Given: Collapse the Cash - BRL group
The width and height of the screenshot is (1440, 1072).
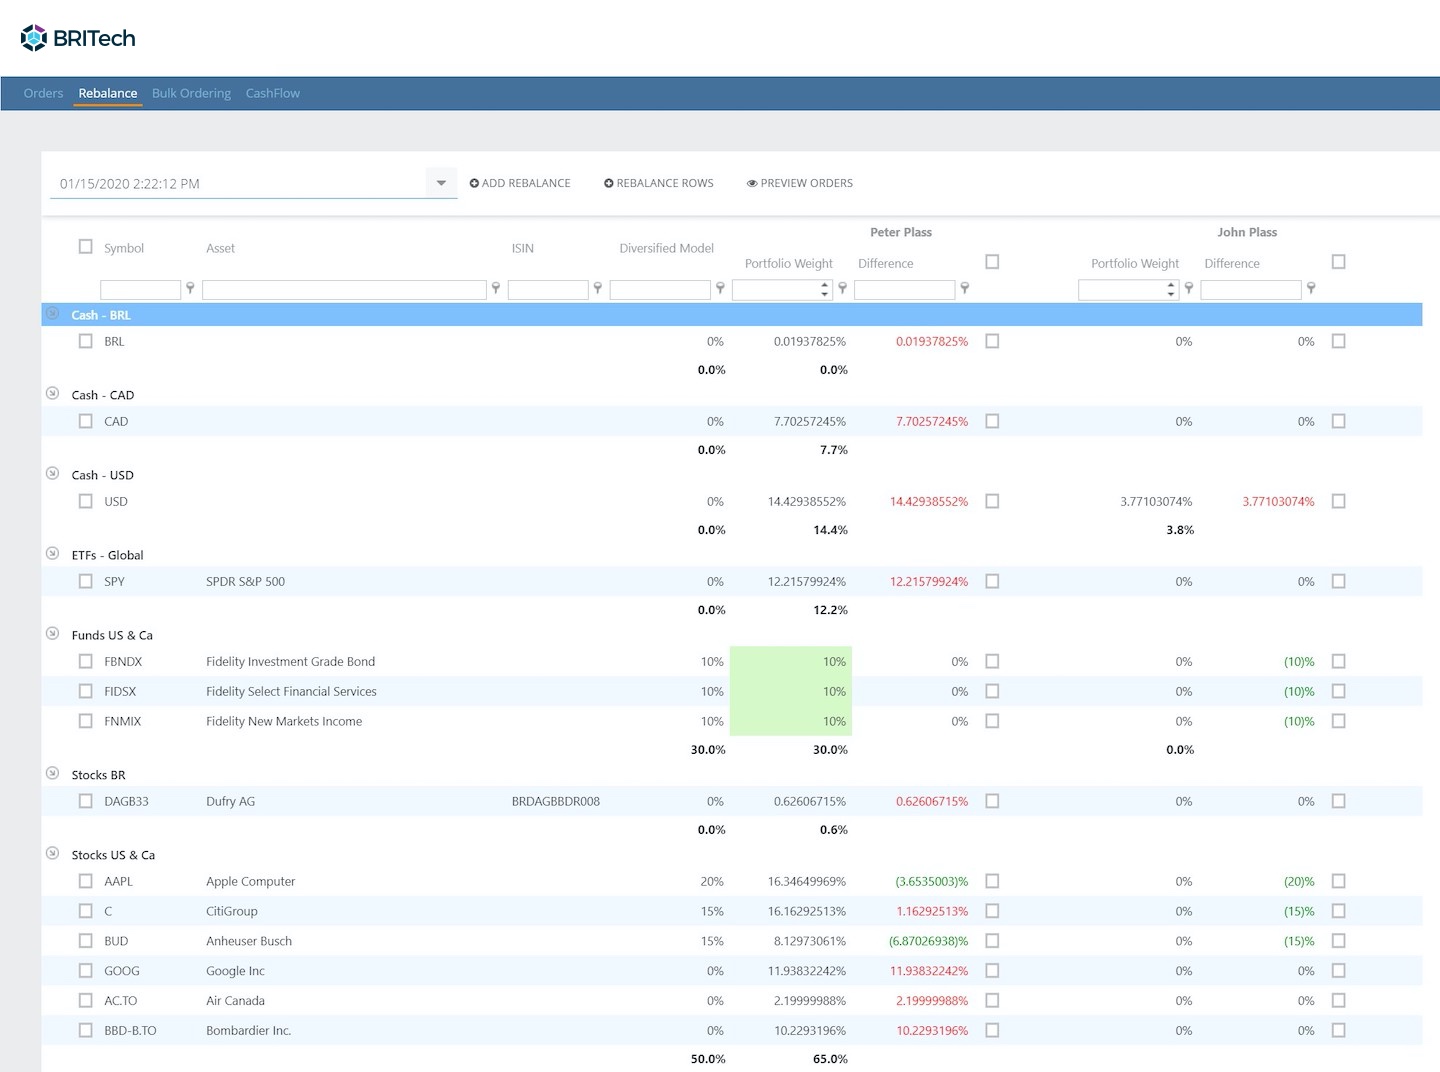Looking at the screenshot, I should [53, 314].
